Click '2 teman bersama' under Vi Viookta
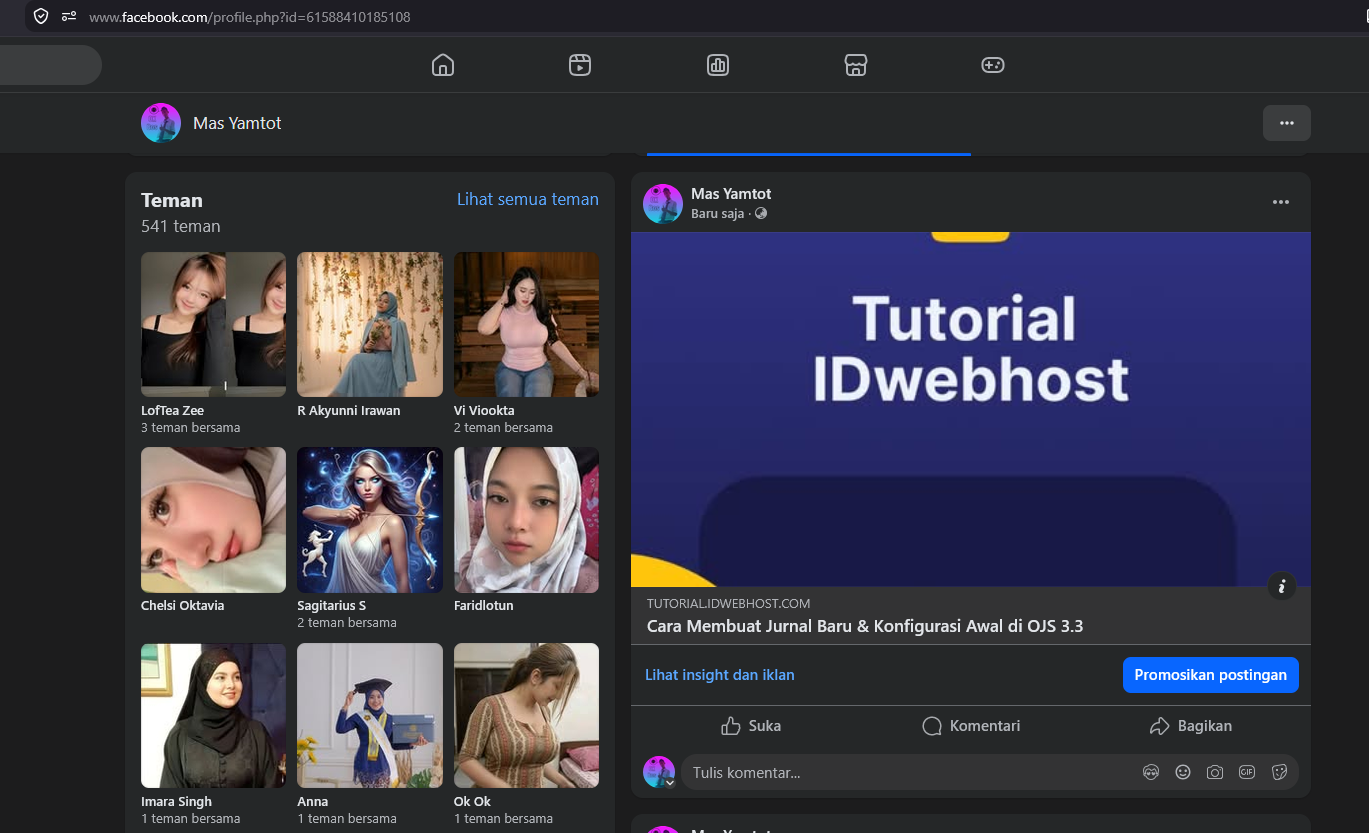The image size is (1369, 833). pos(503,428)
